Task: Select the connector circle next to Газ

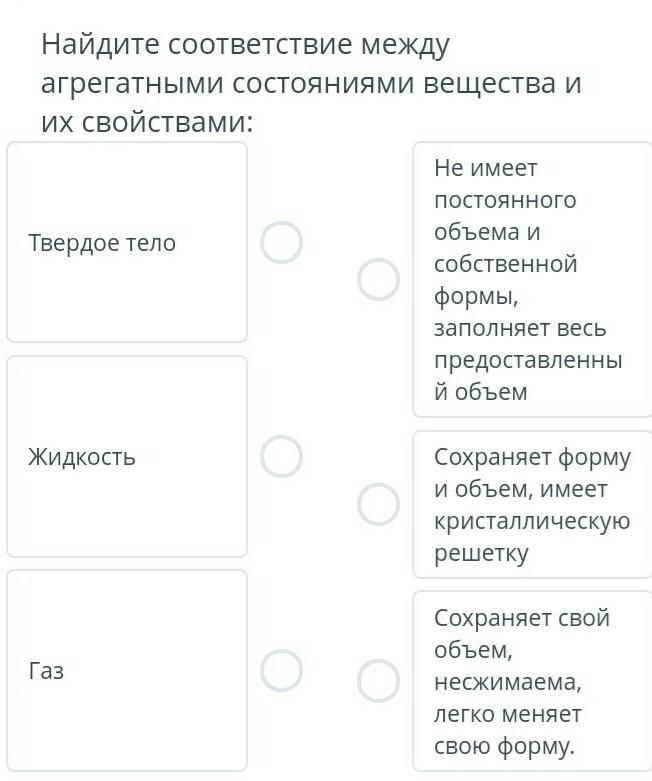Action: pyautogui.click(x=281, y=670)
